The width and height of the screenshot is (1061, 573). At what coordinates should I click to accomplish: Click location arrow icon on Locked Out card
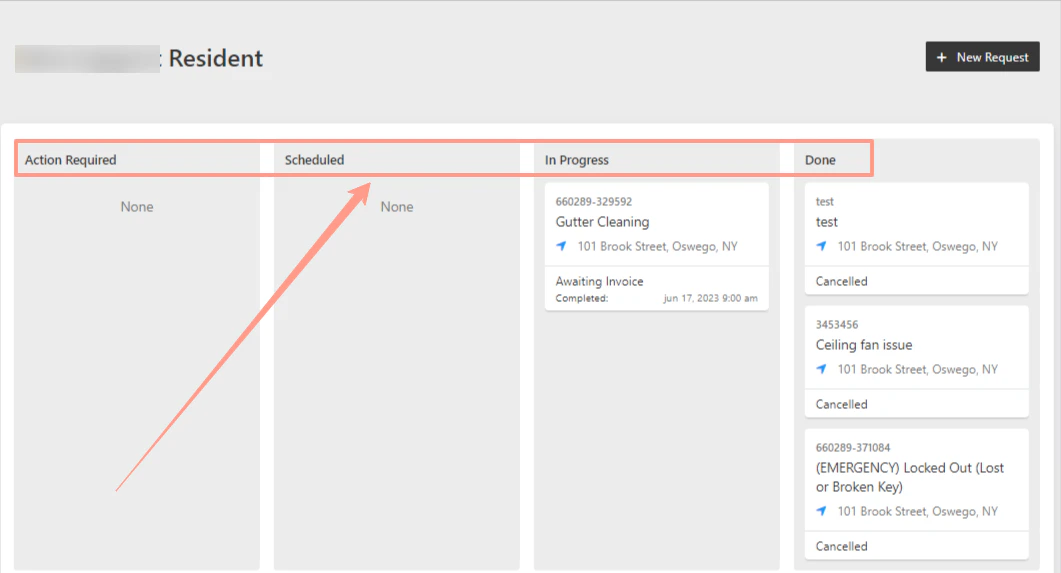tap(821, 511)
